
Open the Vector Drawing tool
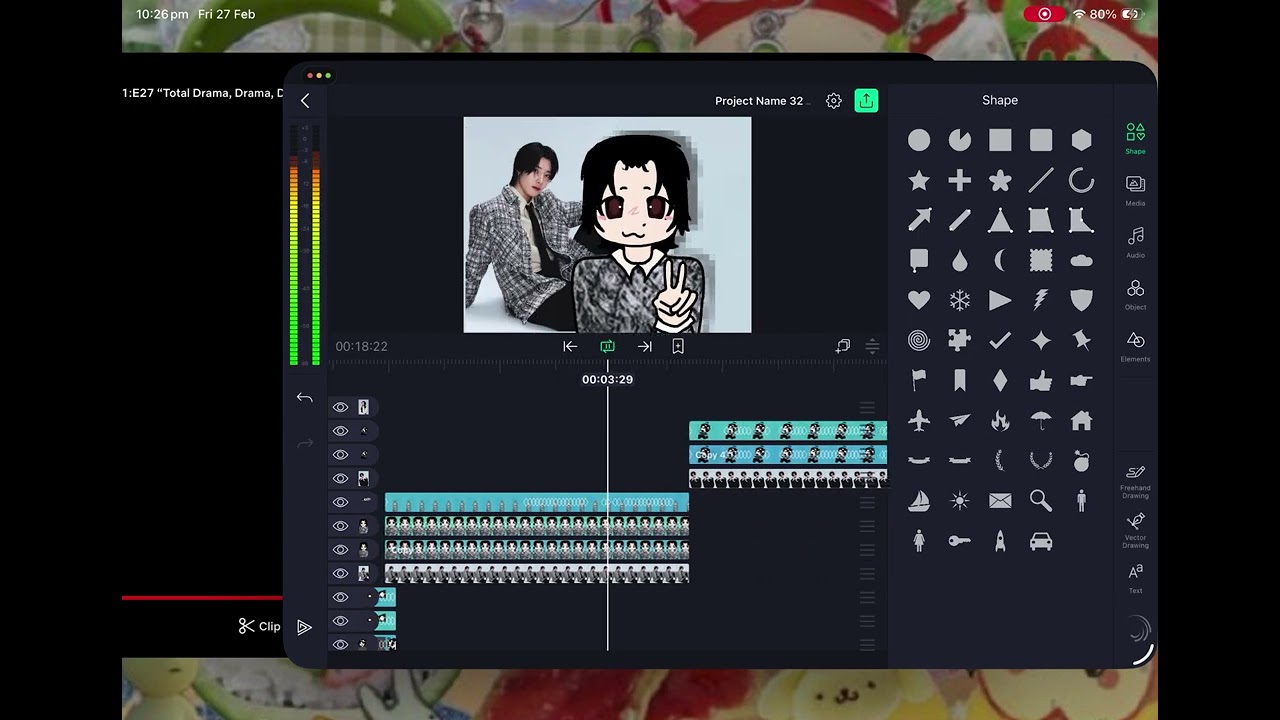coord(1135,530)
